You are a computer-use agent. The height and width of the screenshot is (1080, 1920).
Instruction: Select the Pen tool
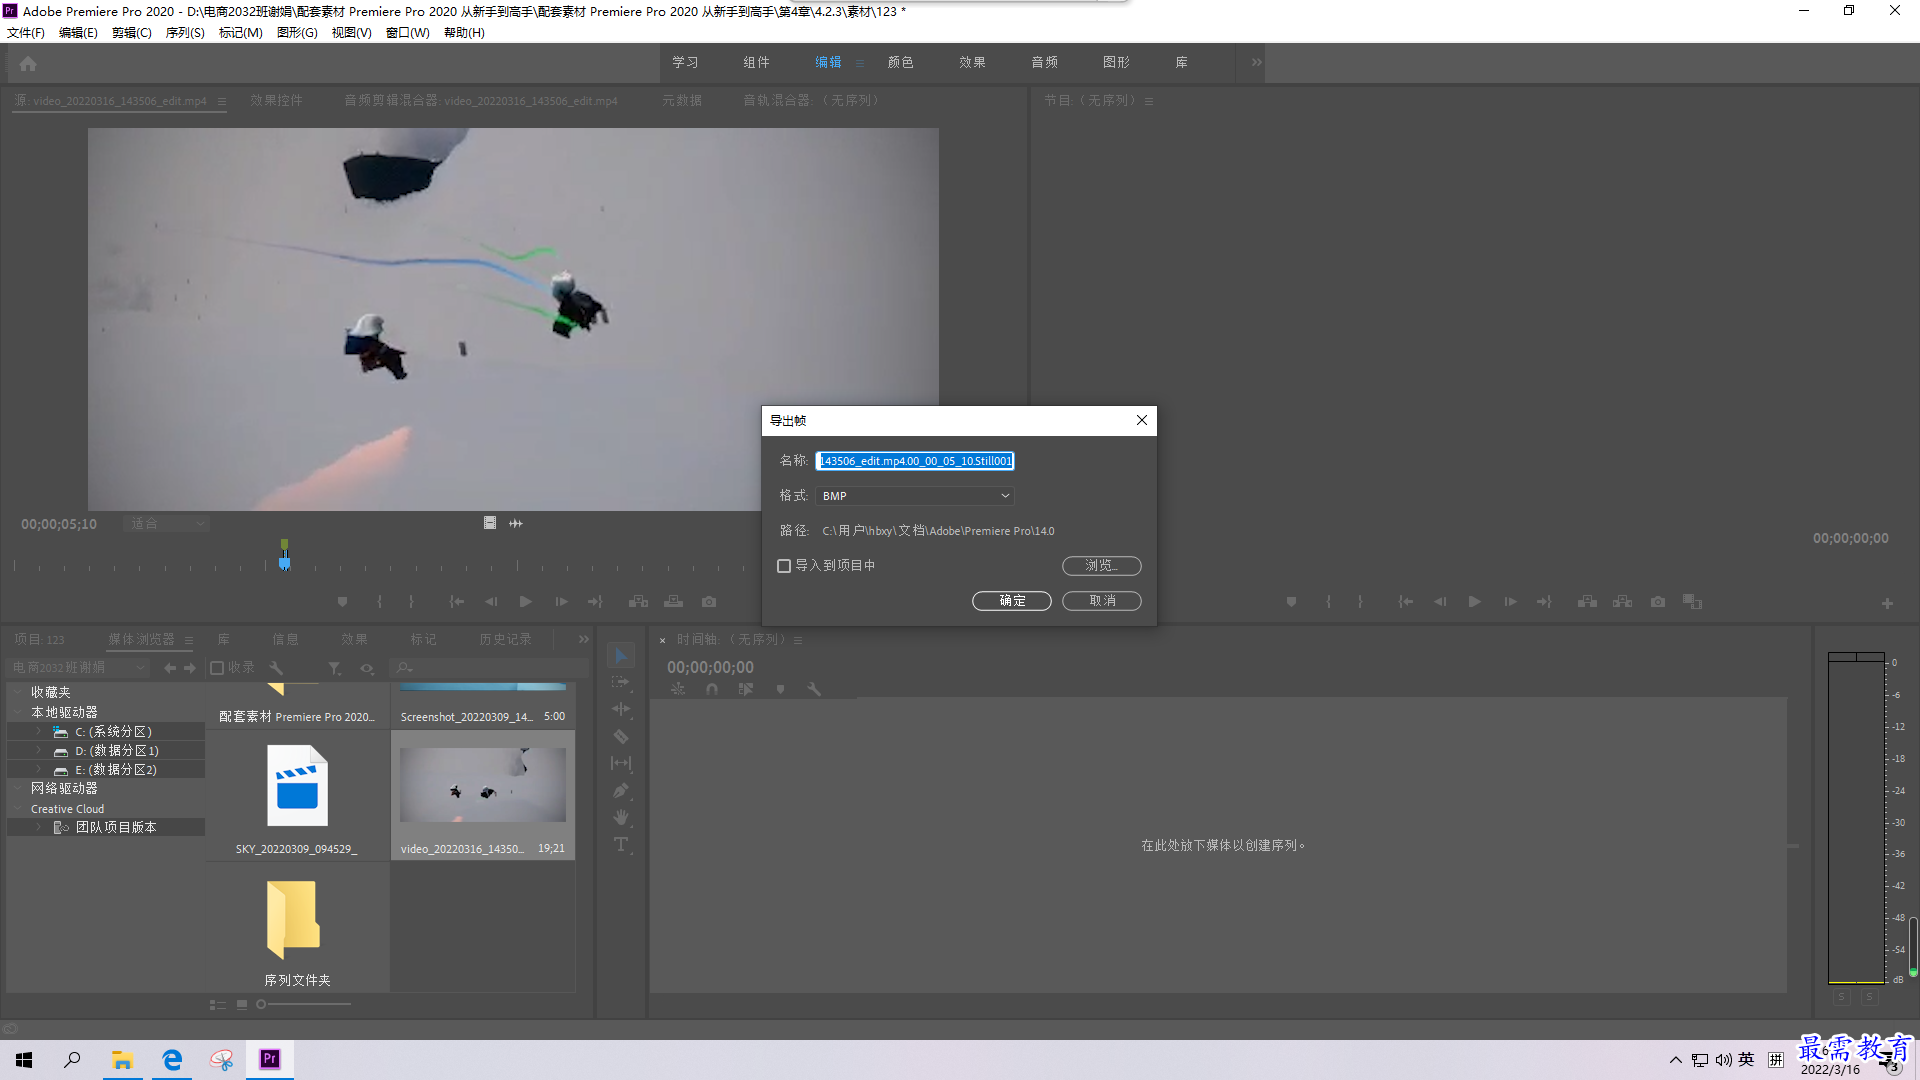point(621,790)
